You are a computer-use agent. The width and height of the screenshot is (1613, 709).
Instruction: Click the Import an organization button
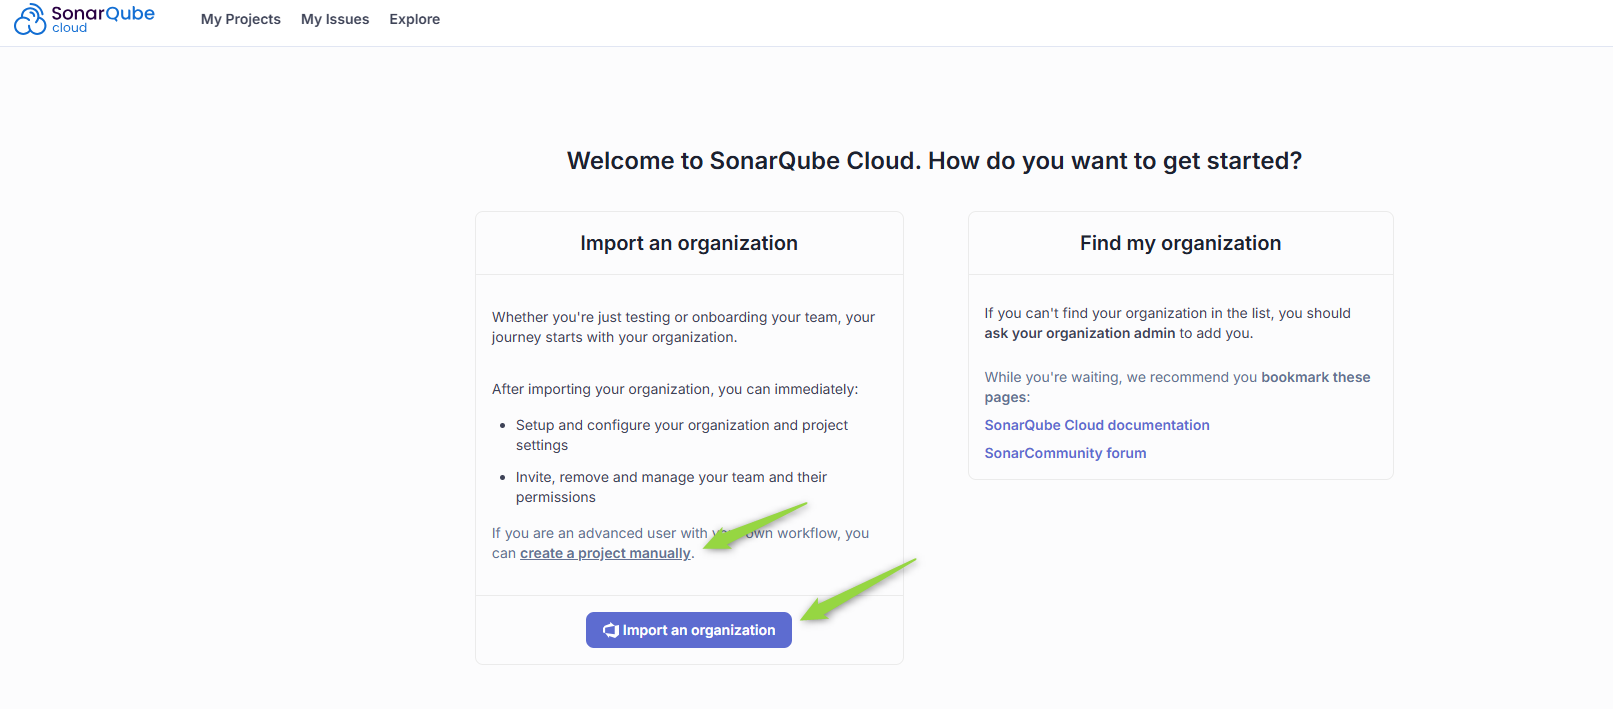[x=689, y=630]
